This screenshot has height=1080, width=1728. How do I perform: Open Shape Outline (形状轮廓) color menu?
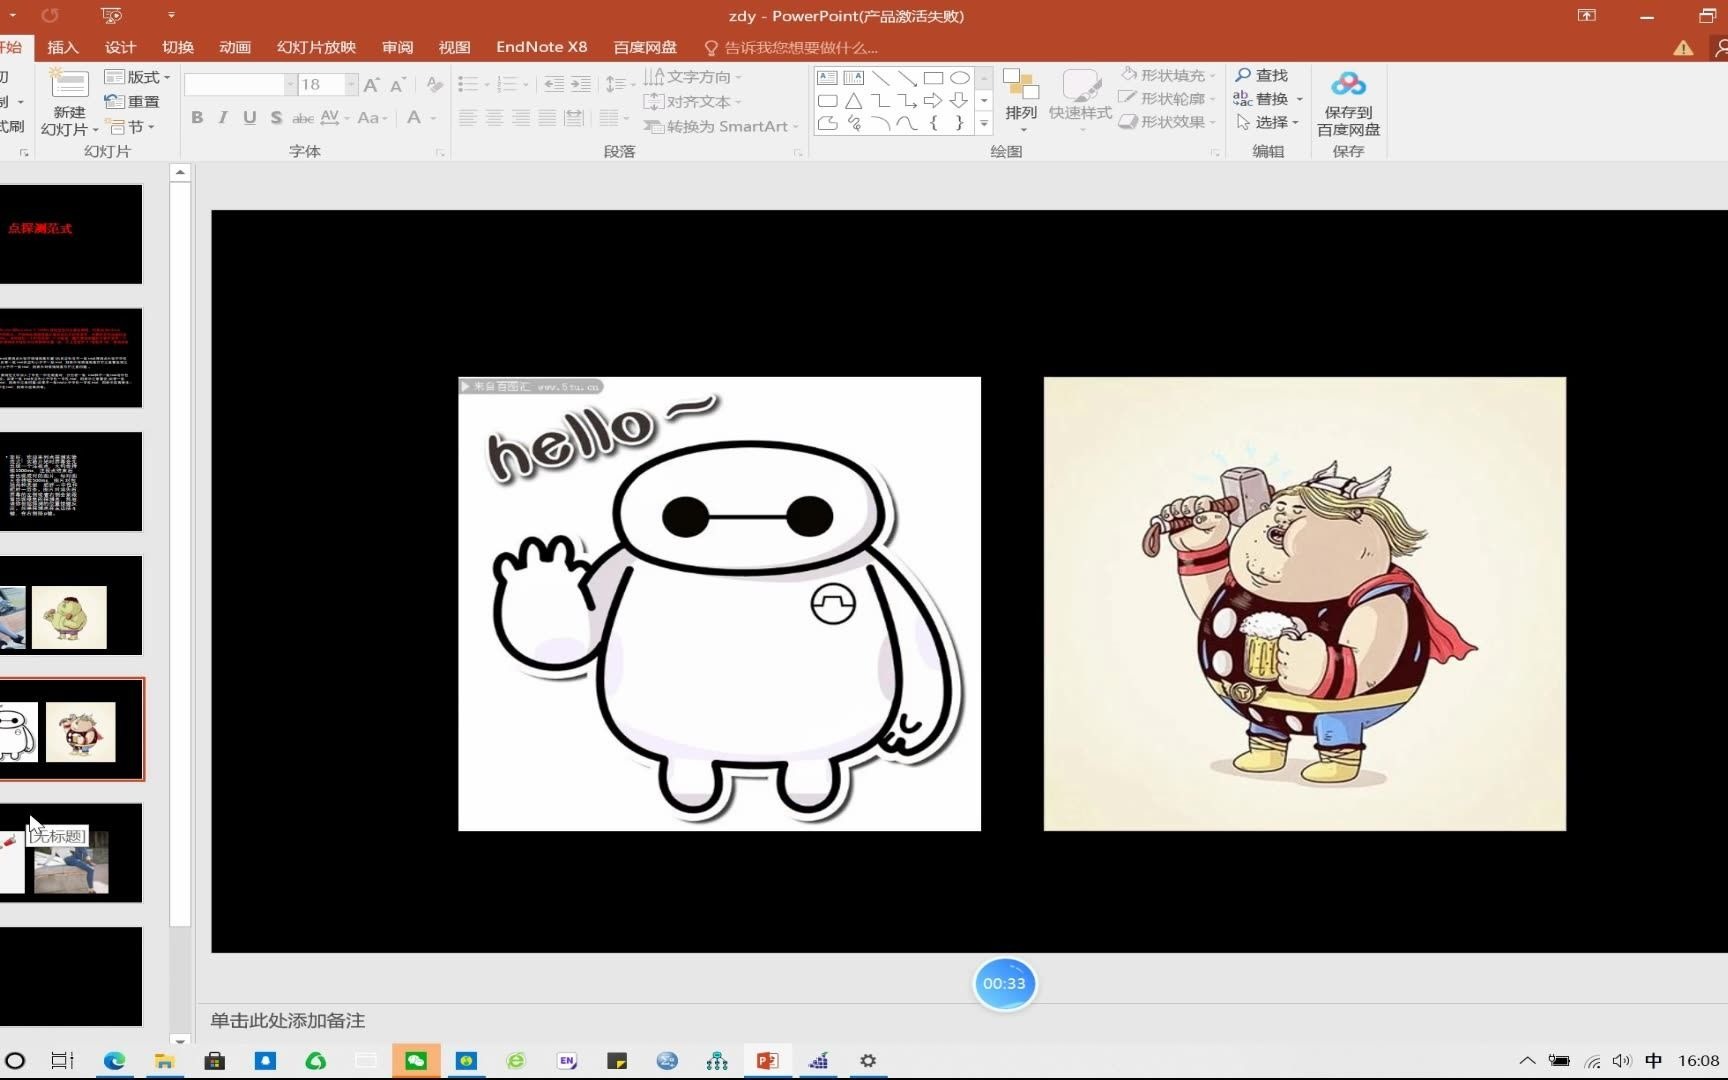coord(1168,98)
